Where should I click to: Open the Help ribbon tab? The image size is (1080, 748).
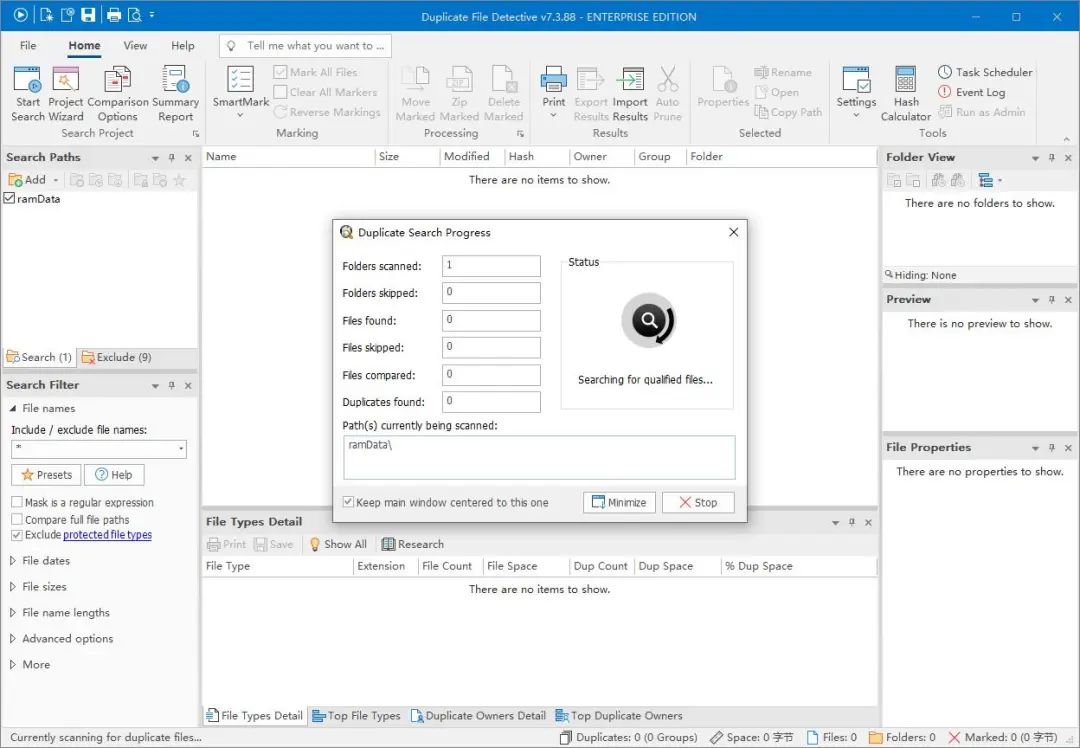(x=183, y=45)
